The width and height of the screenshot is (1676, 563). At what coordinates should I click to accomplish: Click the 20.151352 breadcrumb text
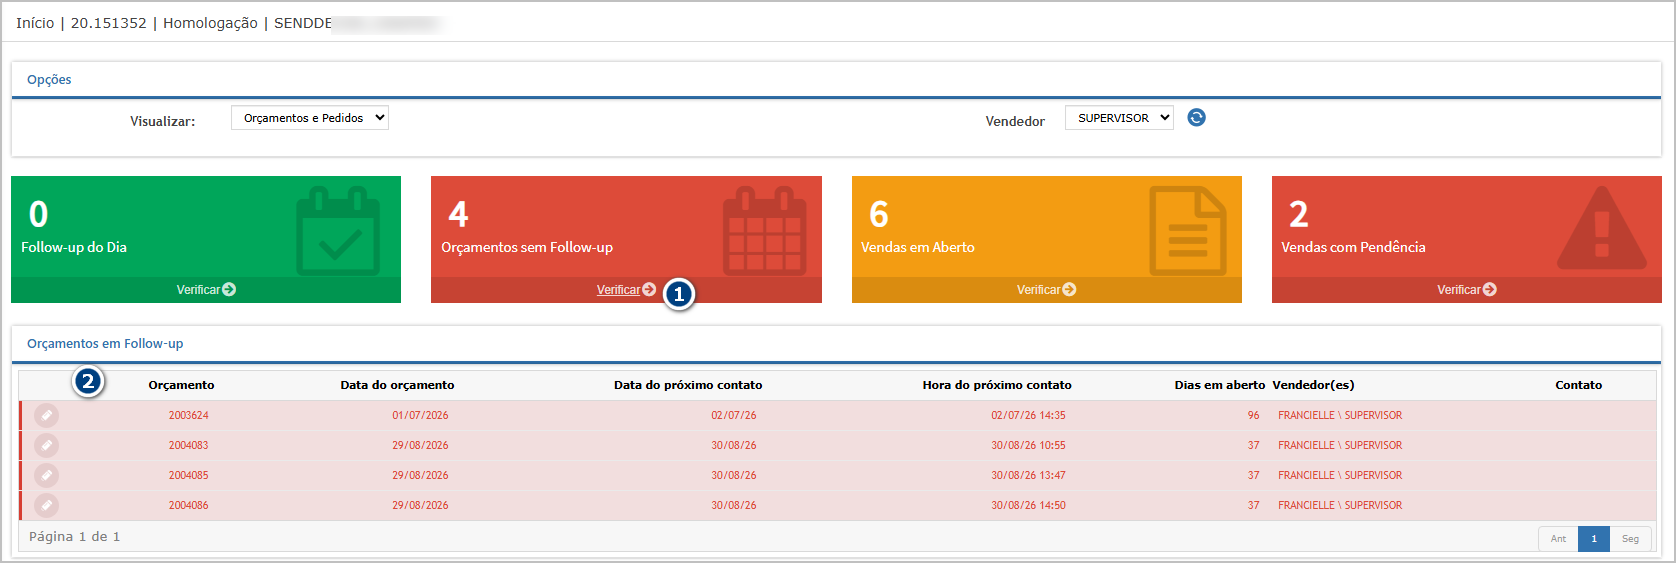pyautogui.click(x=108, y=23)
